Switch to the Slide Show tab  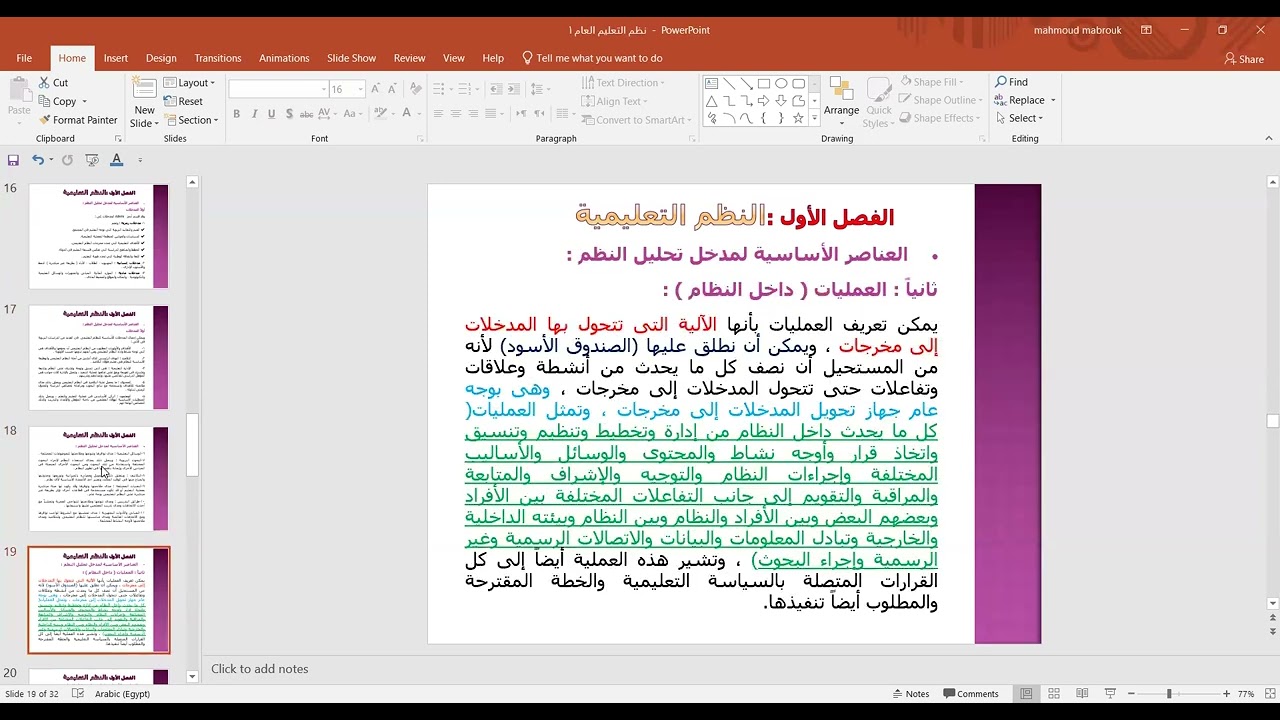[351, 58]
